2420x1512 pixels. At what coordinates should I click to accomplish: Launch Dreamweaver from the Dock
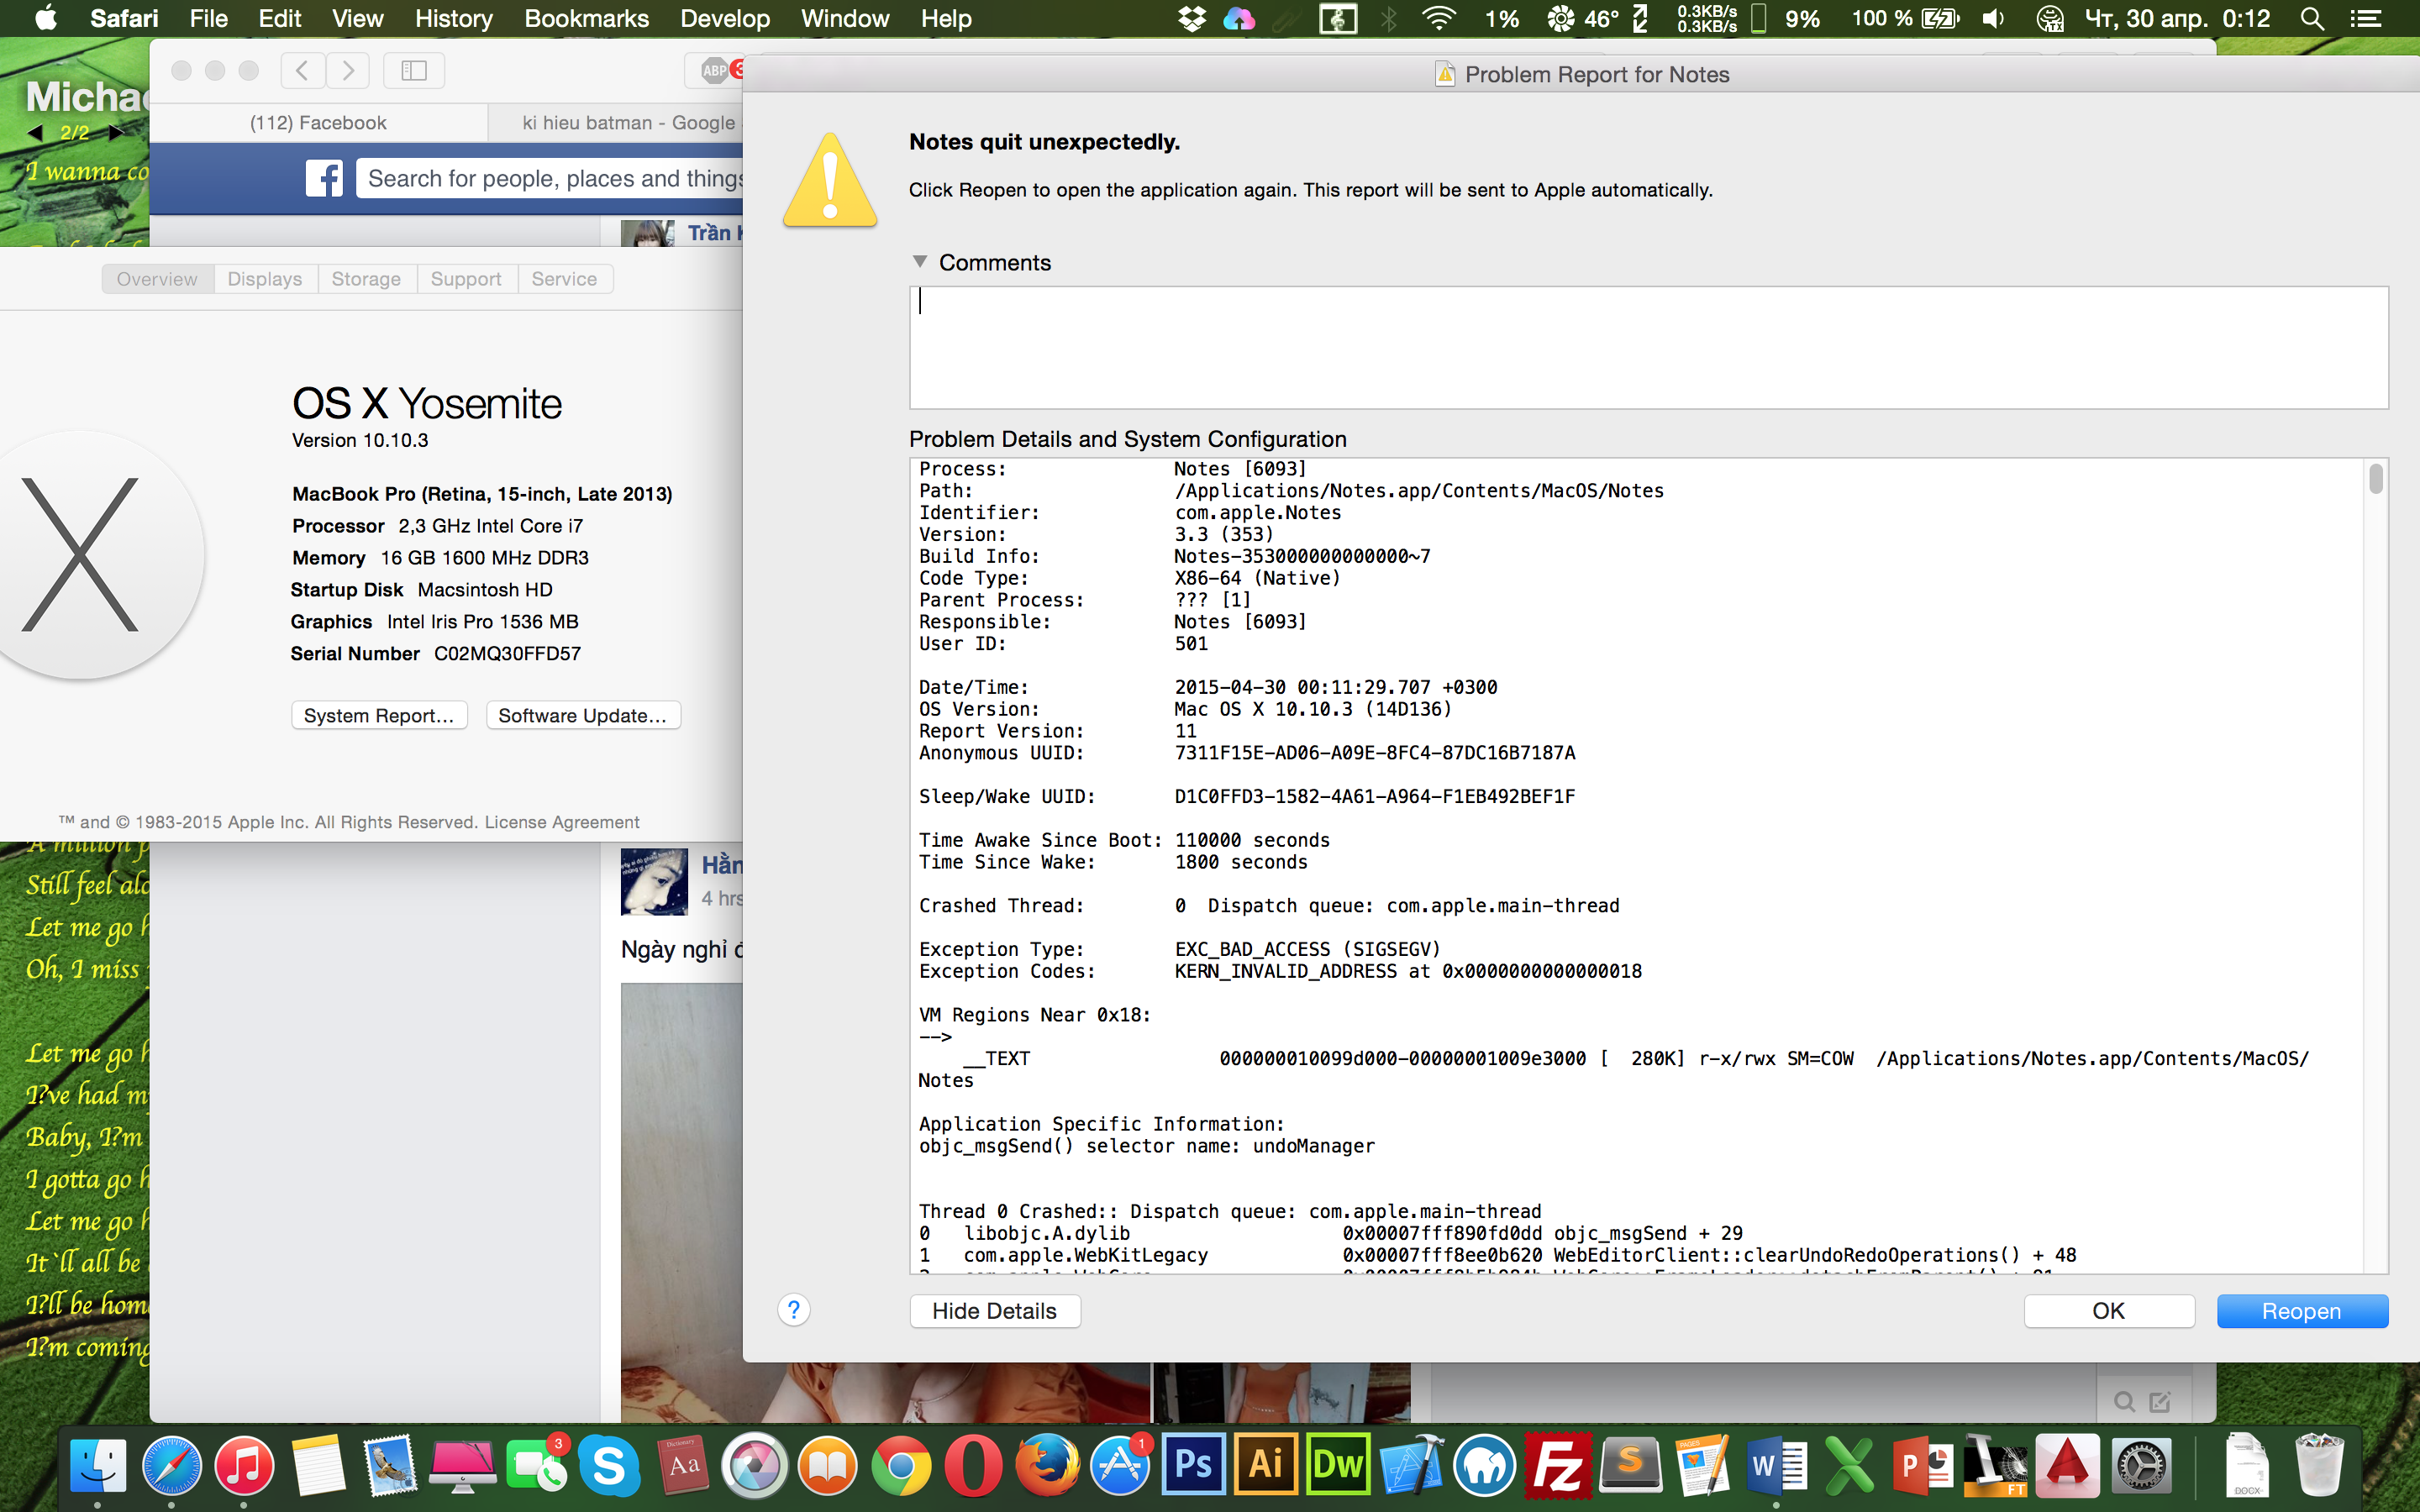[1339, 1466]
